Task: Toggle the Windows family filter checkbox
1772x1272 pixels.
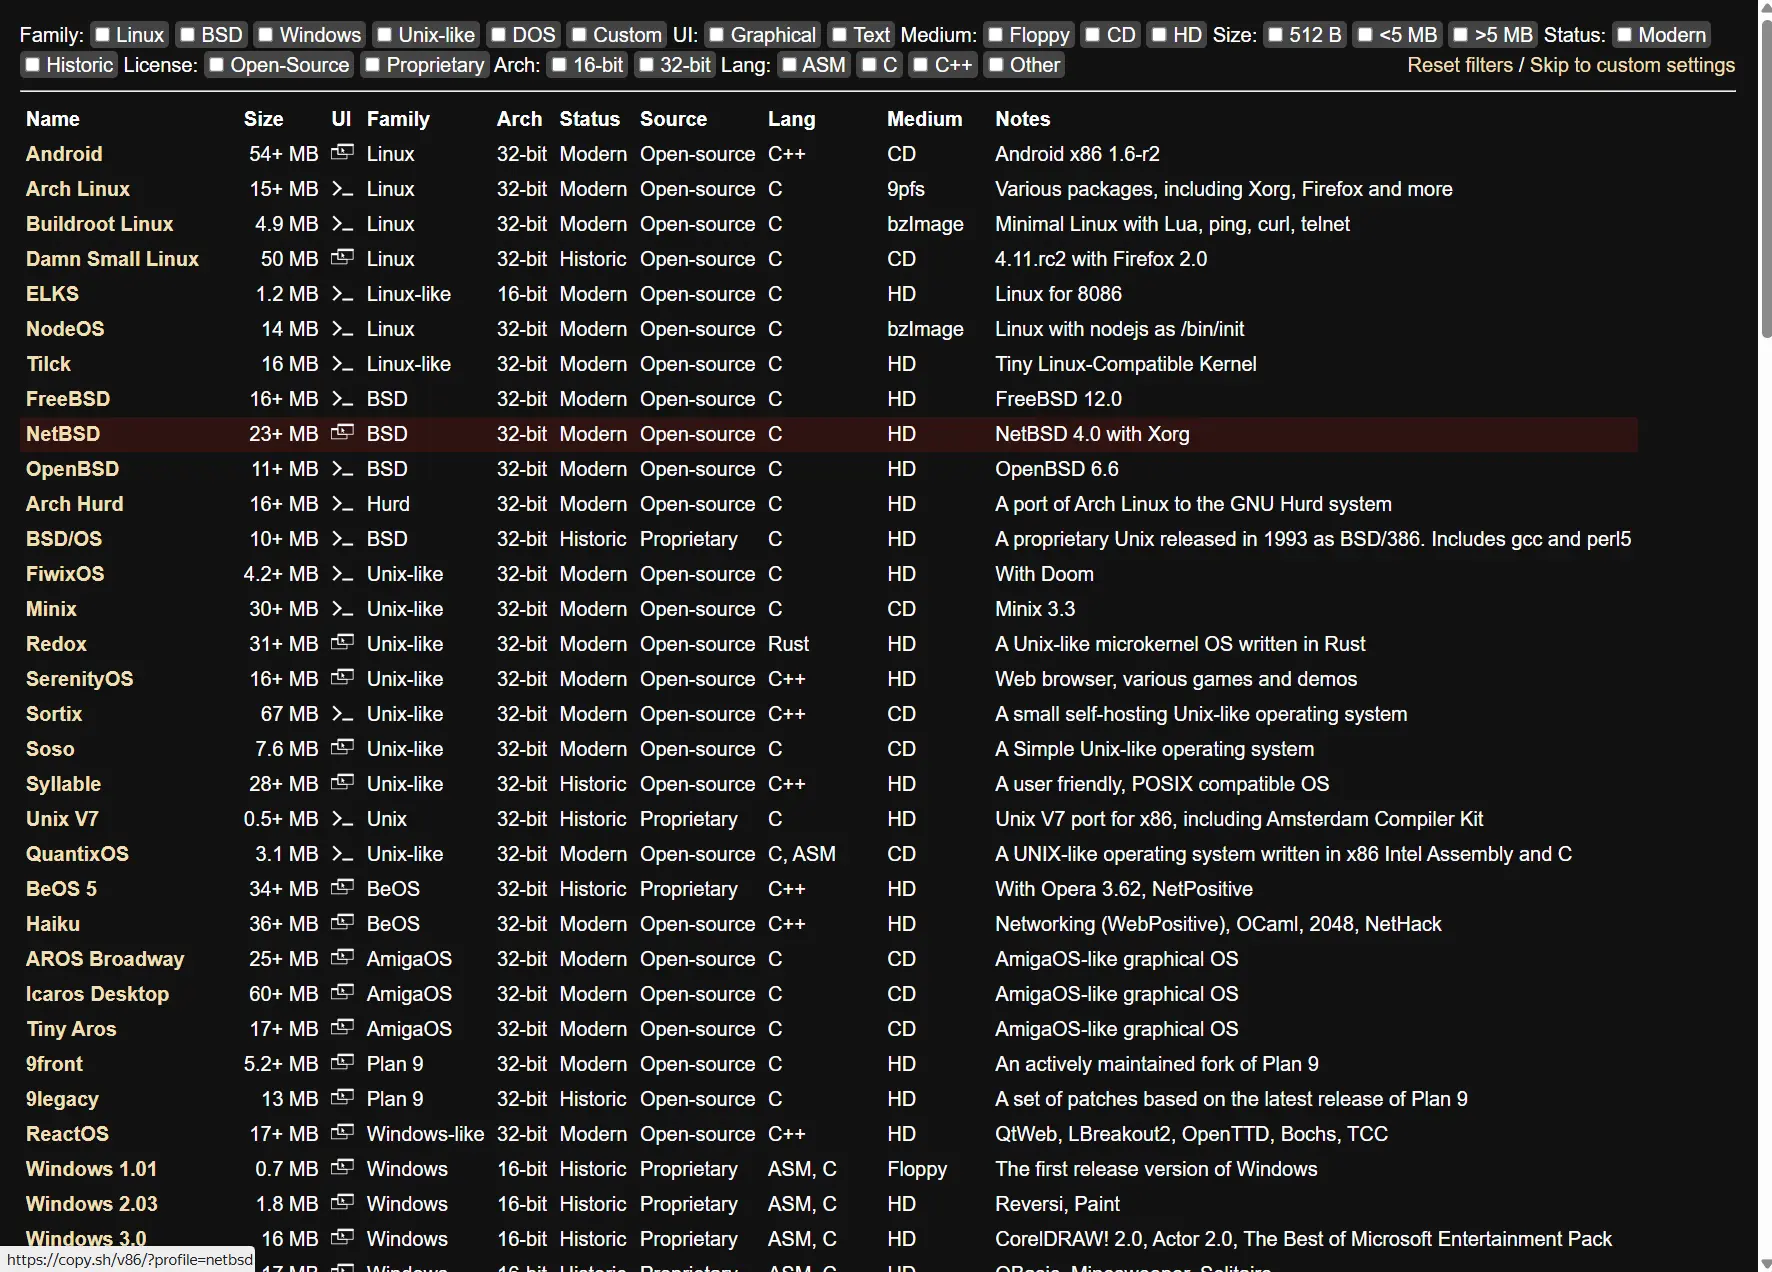Action: pos(265,35)
